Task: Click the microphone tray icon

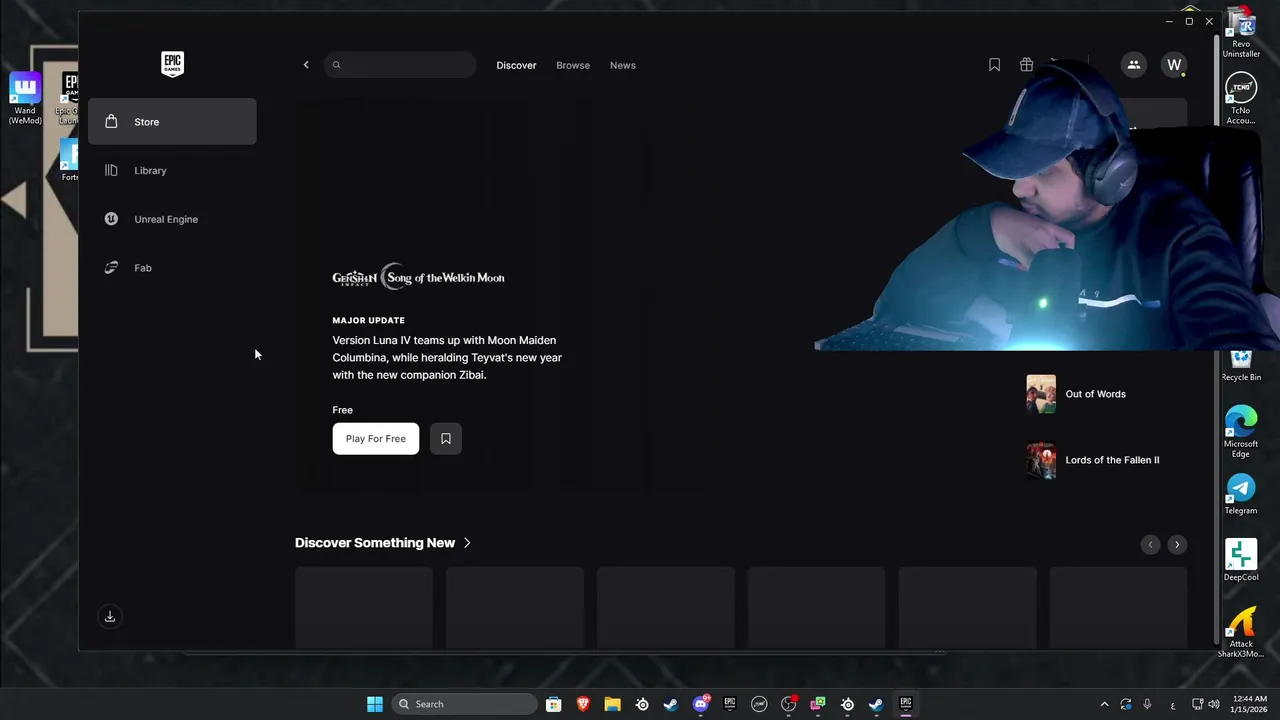Action: (x=1147, y=704)
